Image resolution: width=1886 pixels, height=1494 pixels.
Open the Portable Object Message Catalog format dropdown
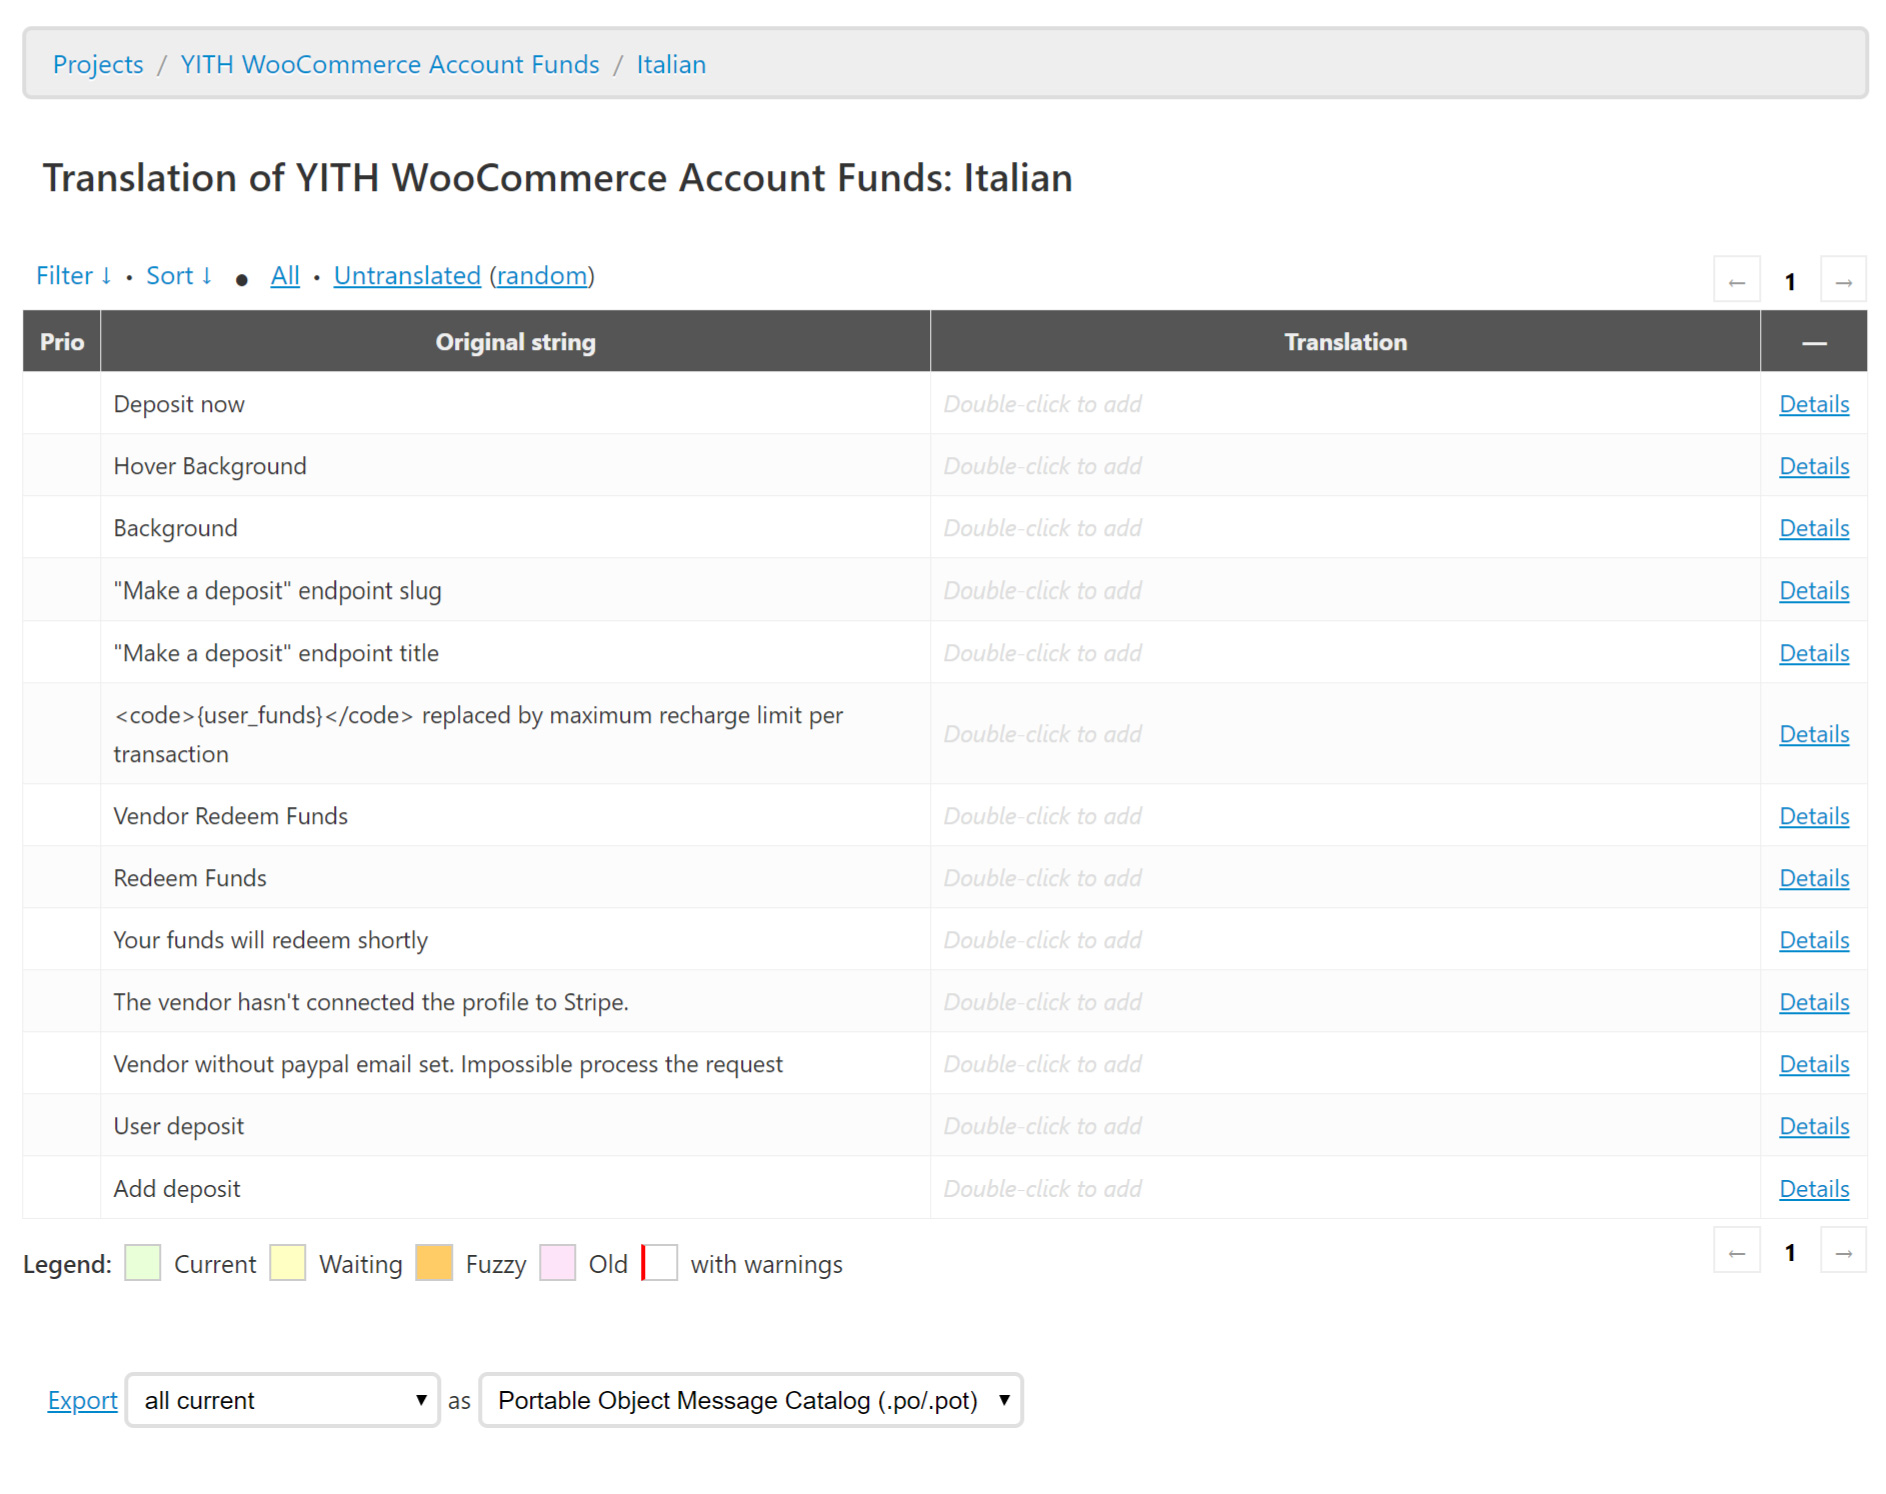[751, 1400]
